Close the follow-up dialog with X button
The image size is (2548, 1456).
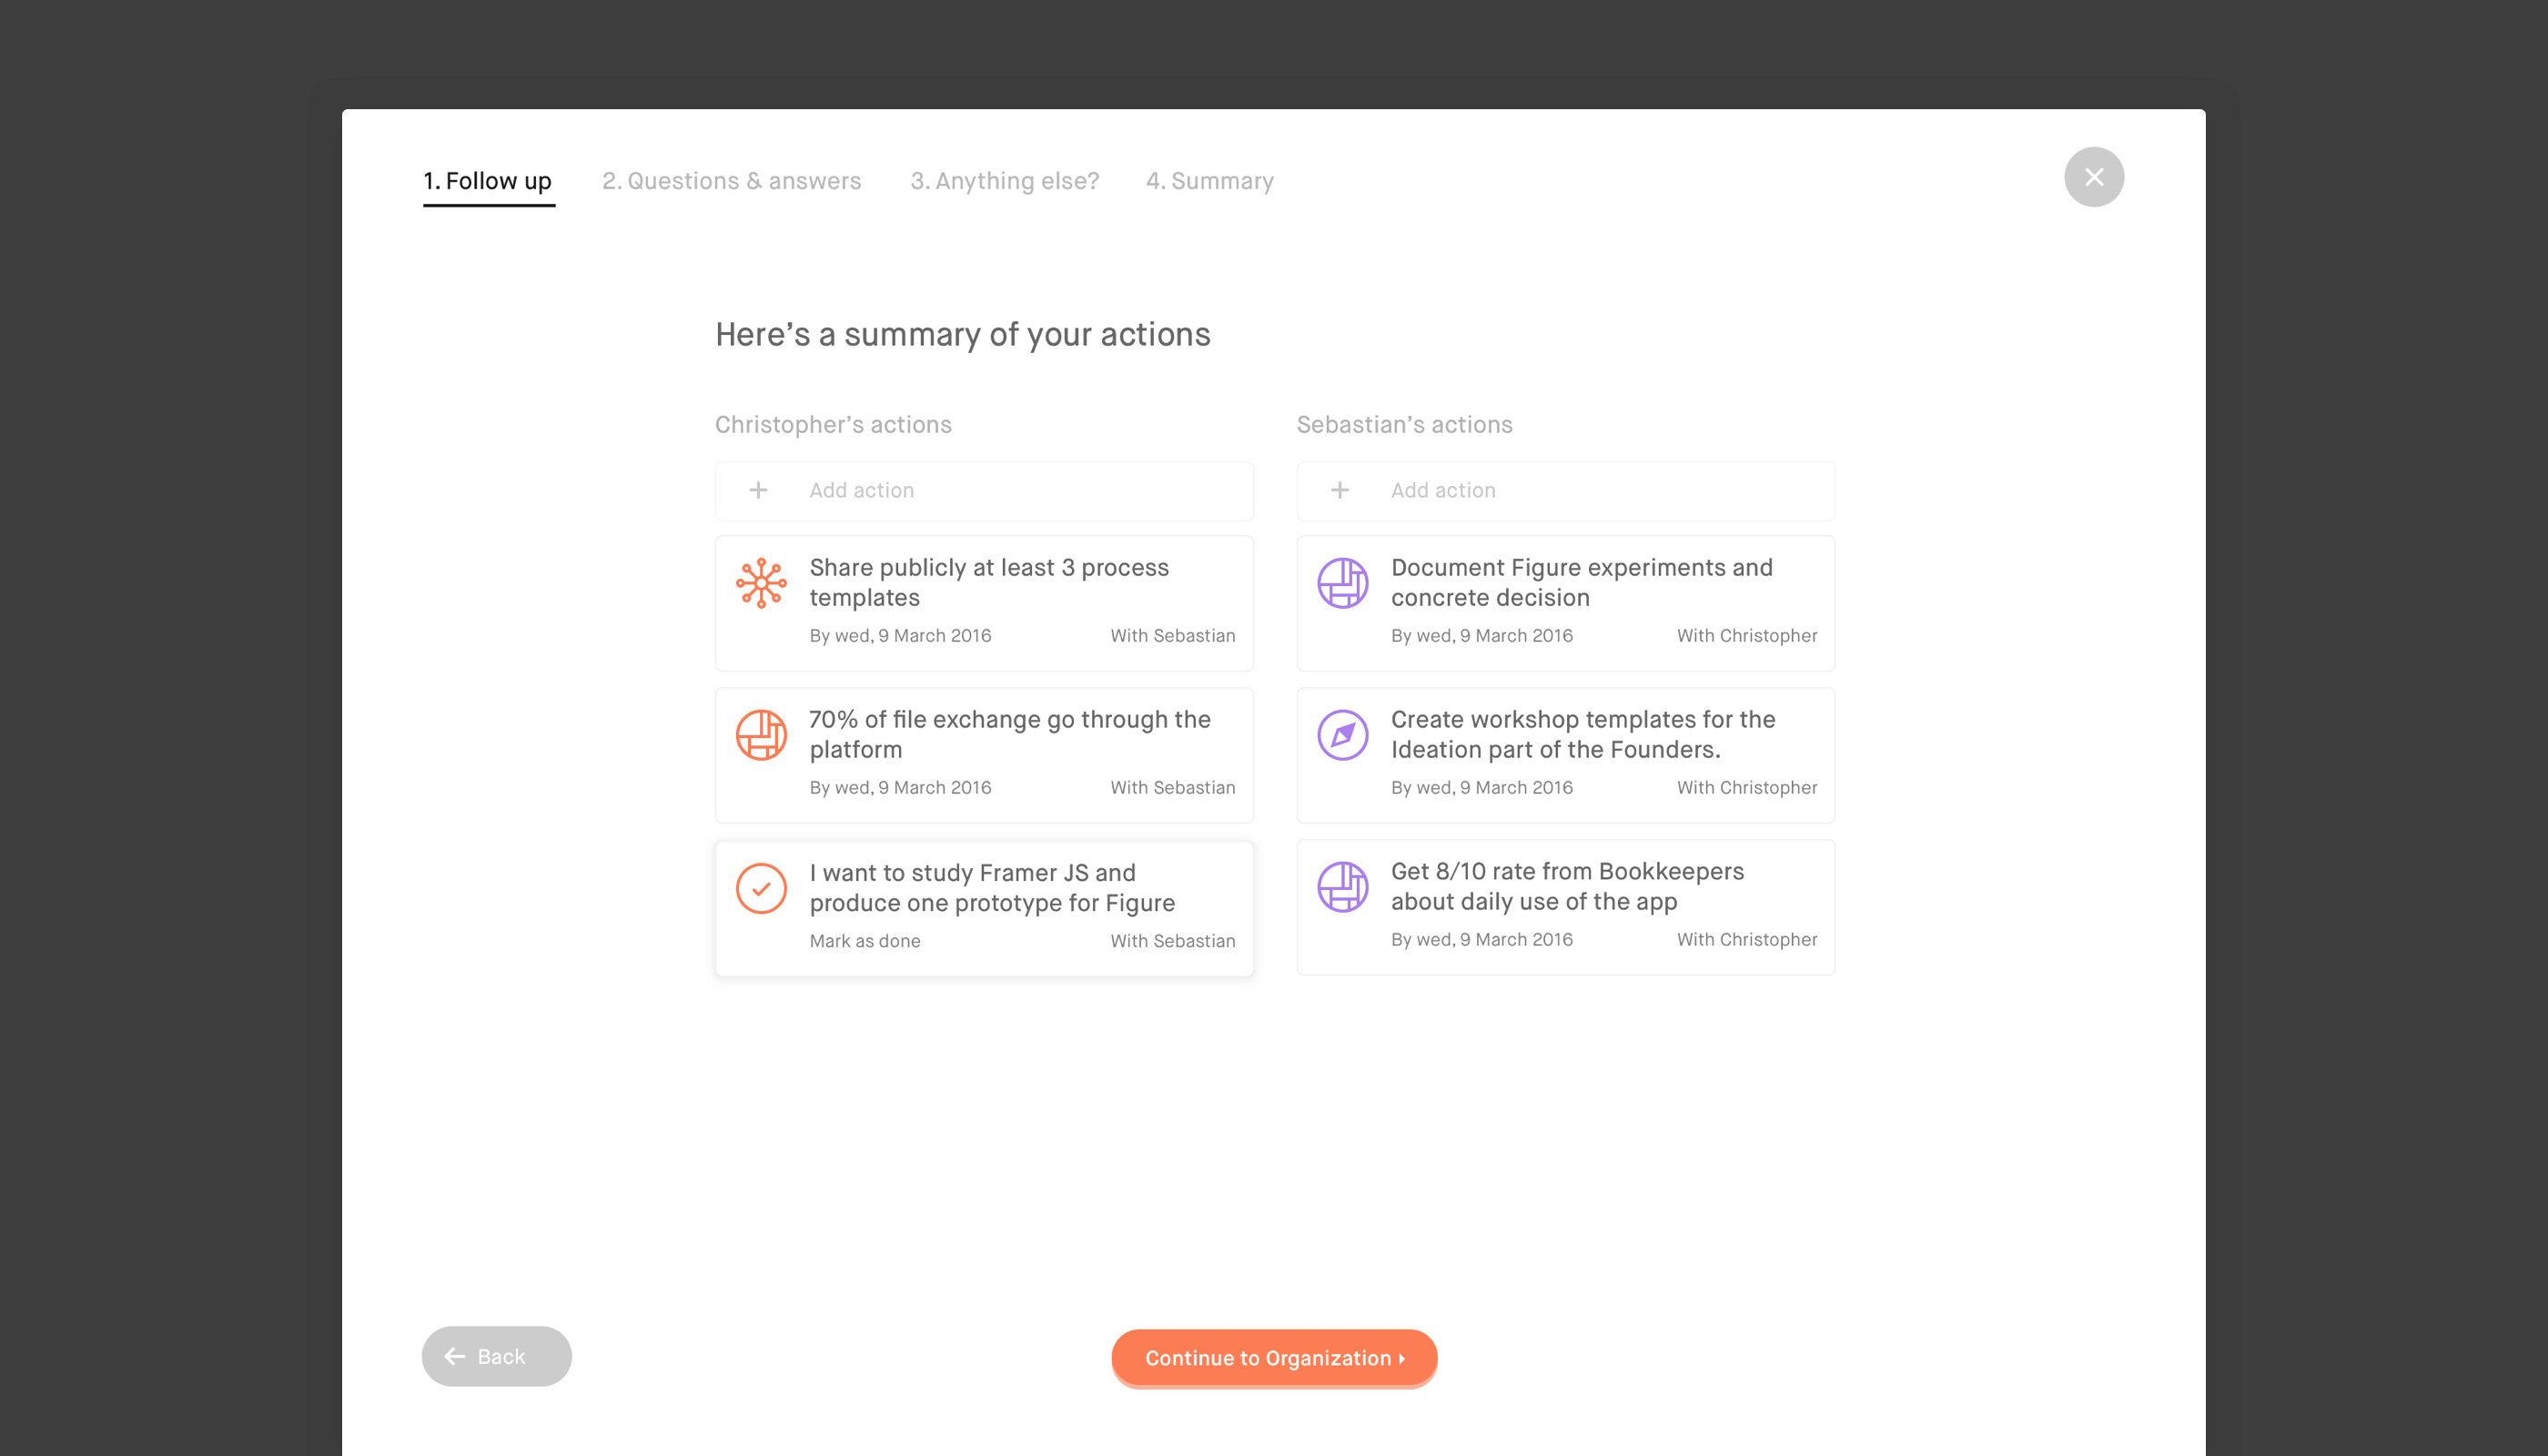point(2093,177)
